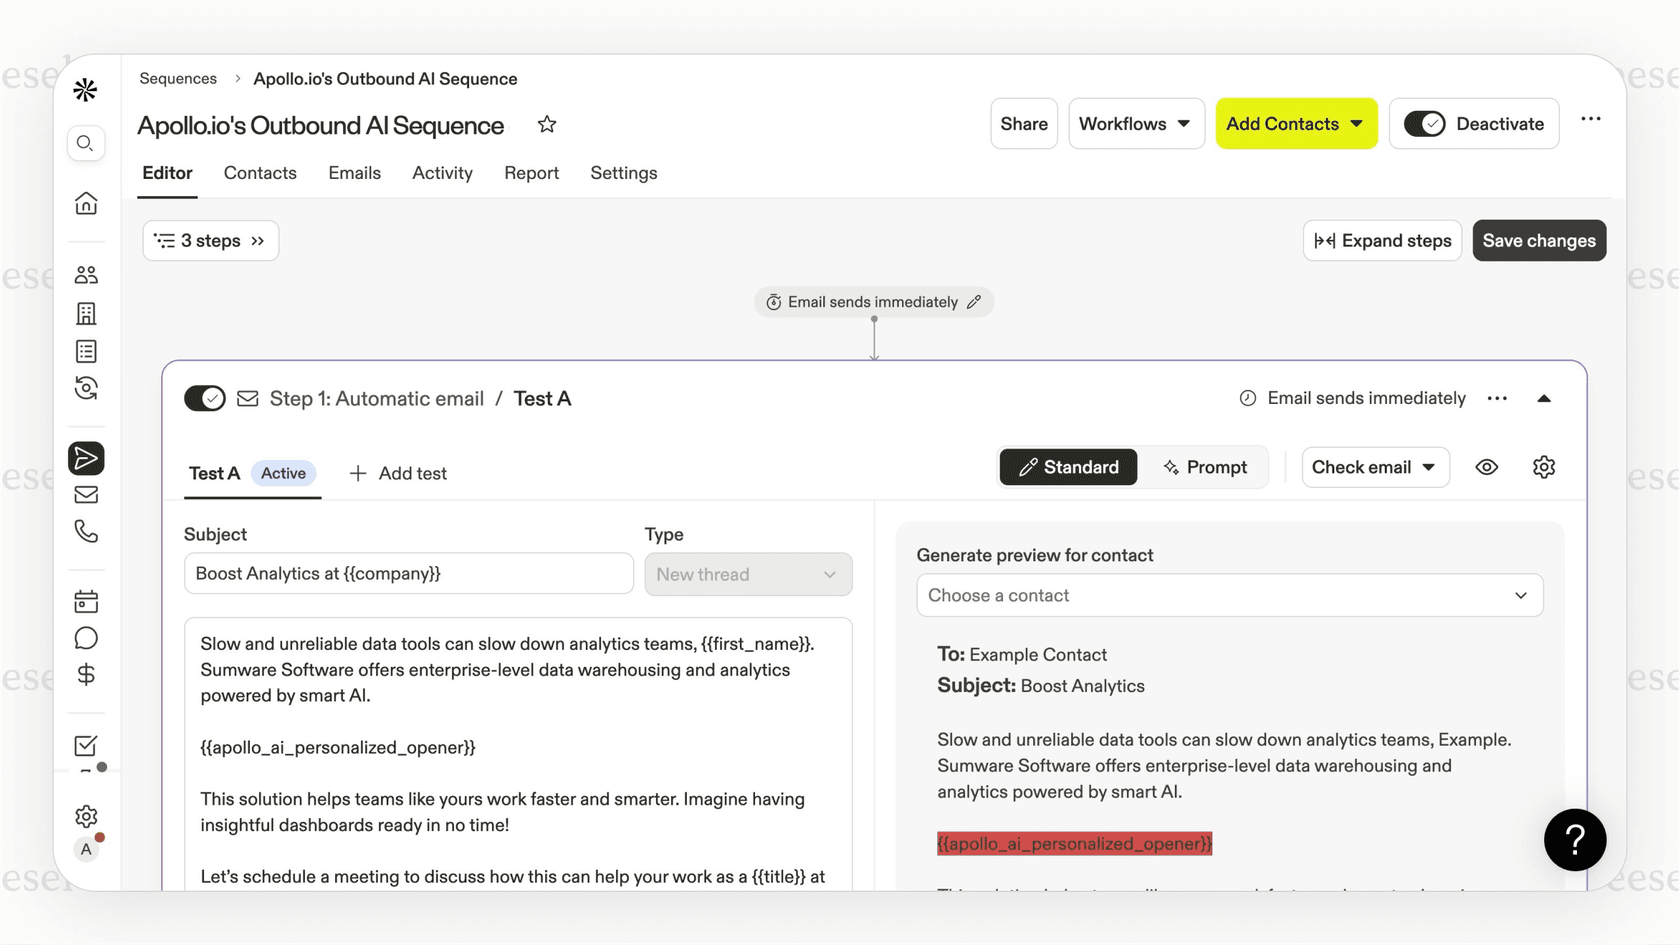The image size is (1680, 945).
Task: Toggle the Step 1 automatic email switch
Action: tap(204, 398)
